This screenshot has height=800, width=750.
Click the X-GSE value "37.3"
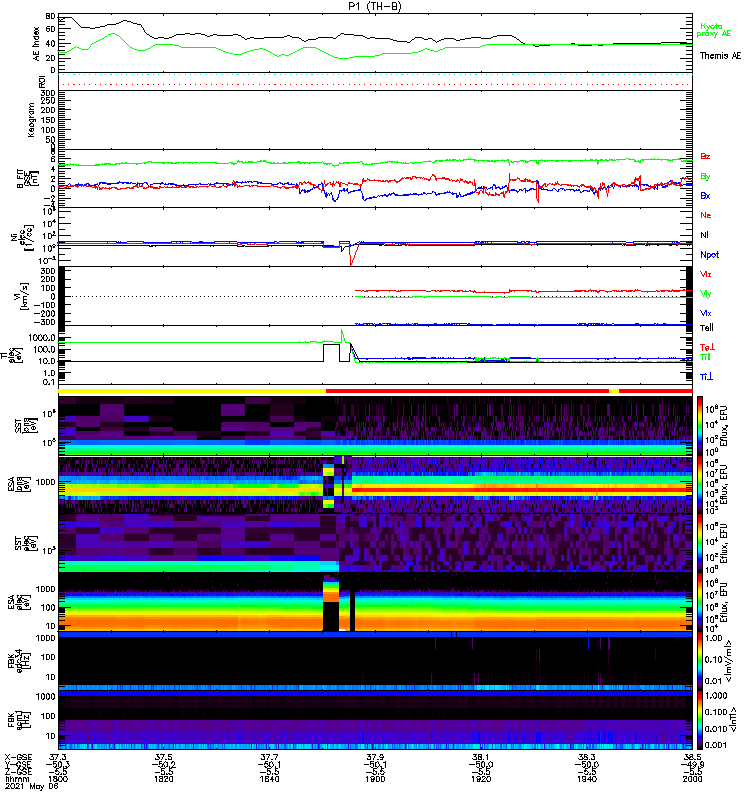point(58,757)
